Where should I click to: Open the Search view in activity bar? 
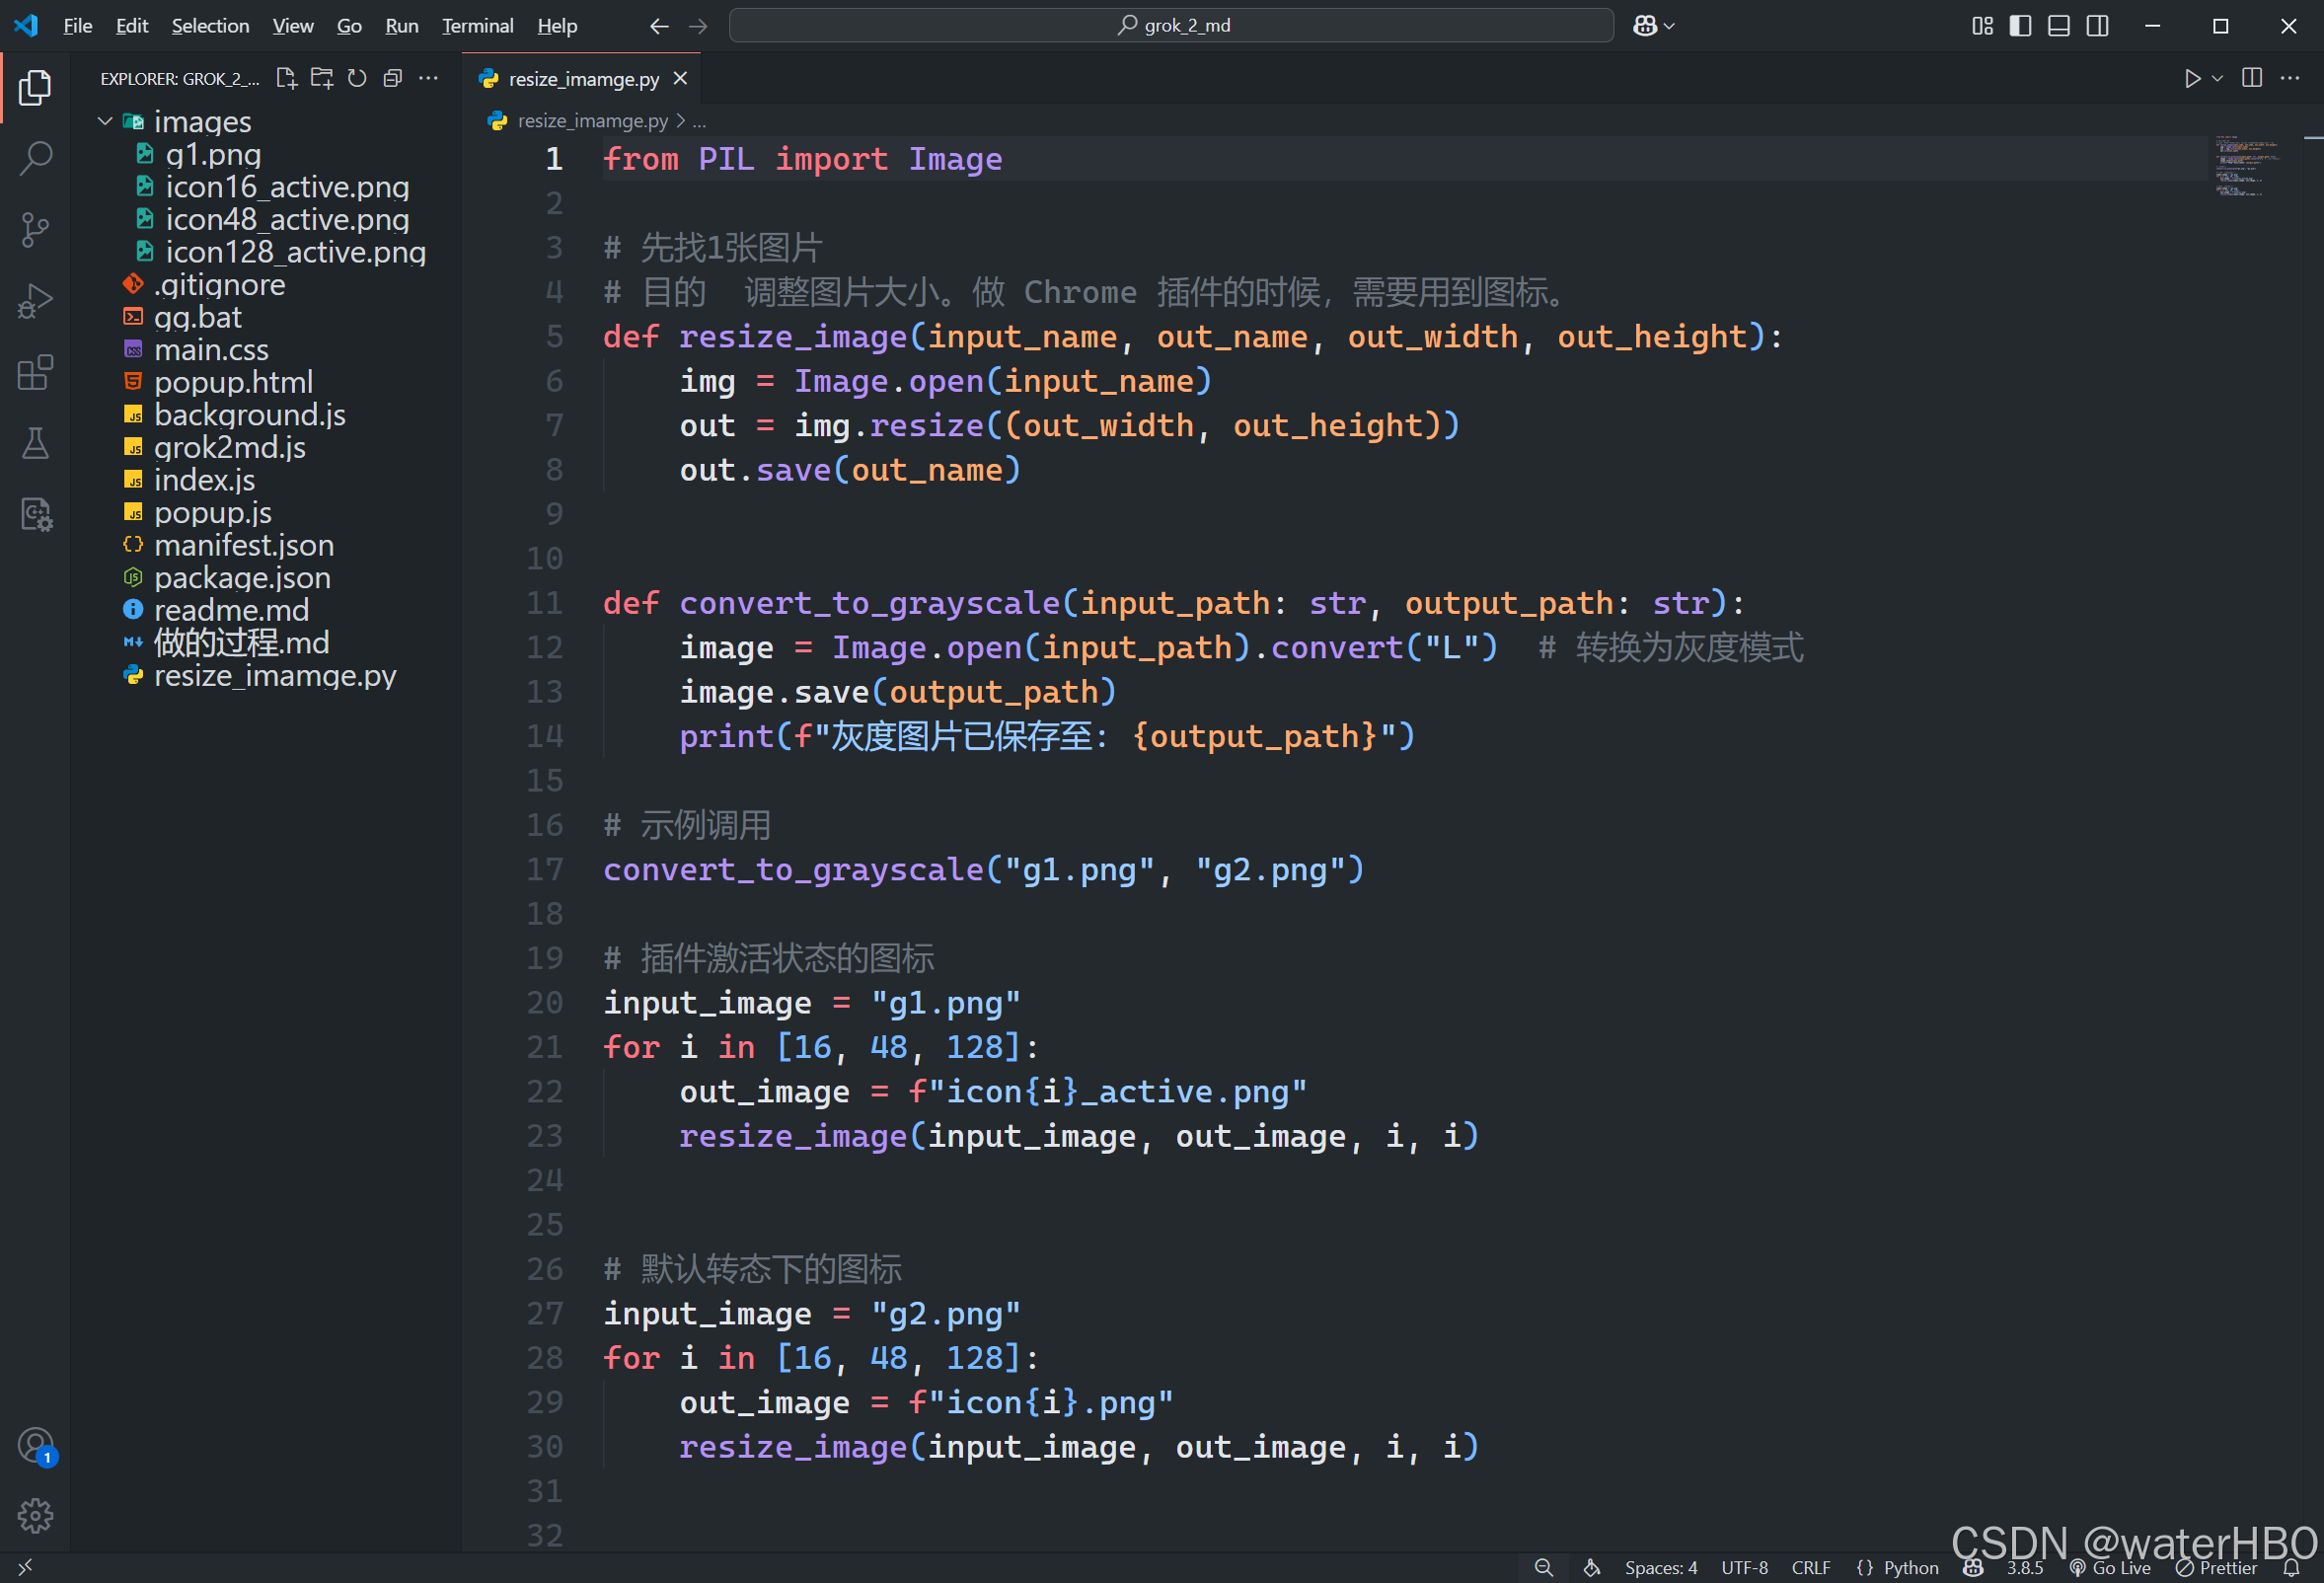coord(36,158)
